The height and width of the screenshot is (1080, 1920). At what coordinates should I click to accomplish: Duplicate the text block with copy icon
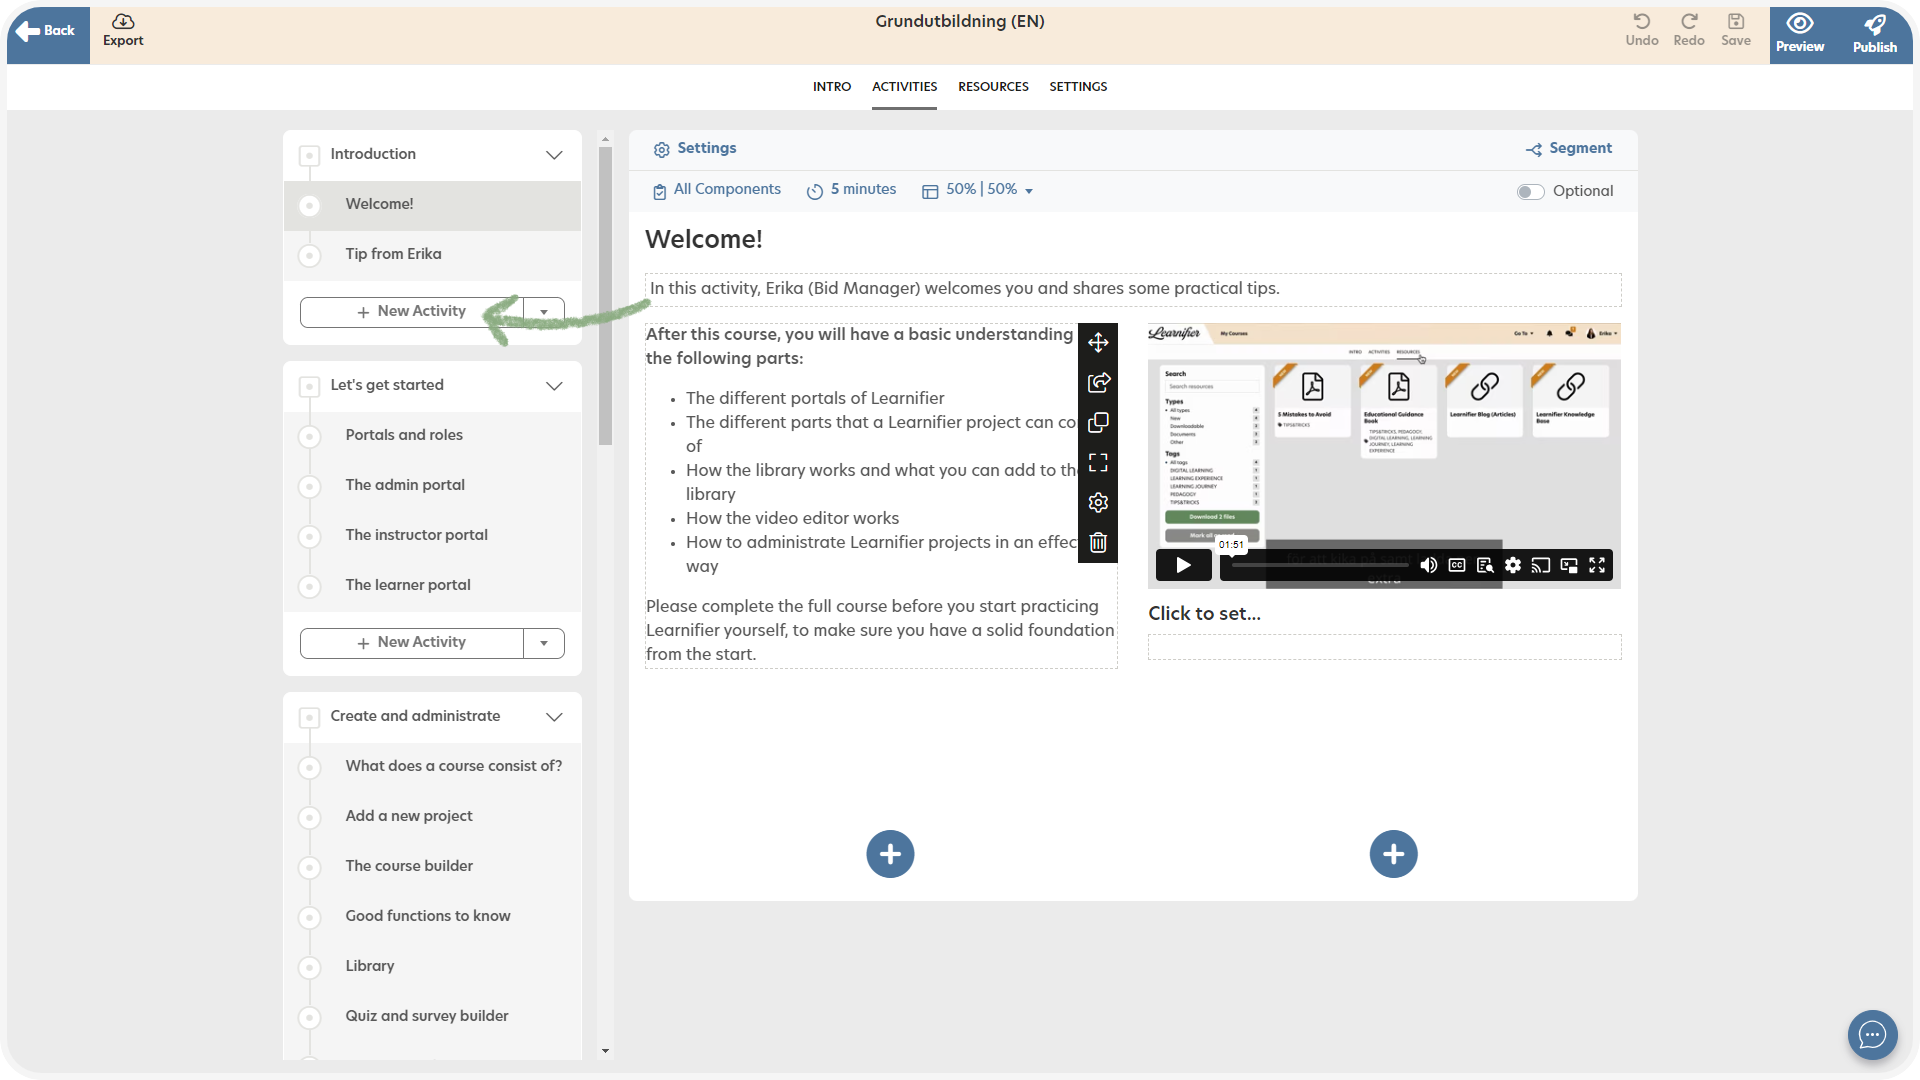[x=1098, y=423]
